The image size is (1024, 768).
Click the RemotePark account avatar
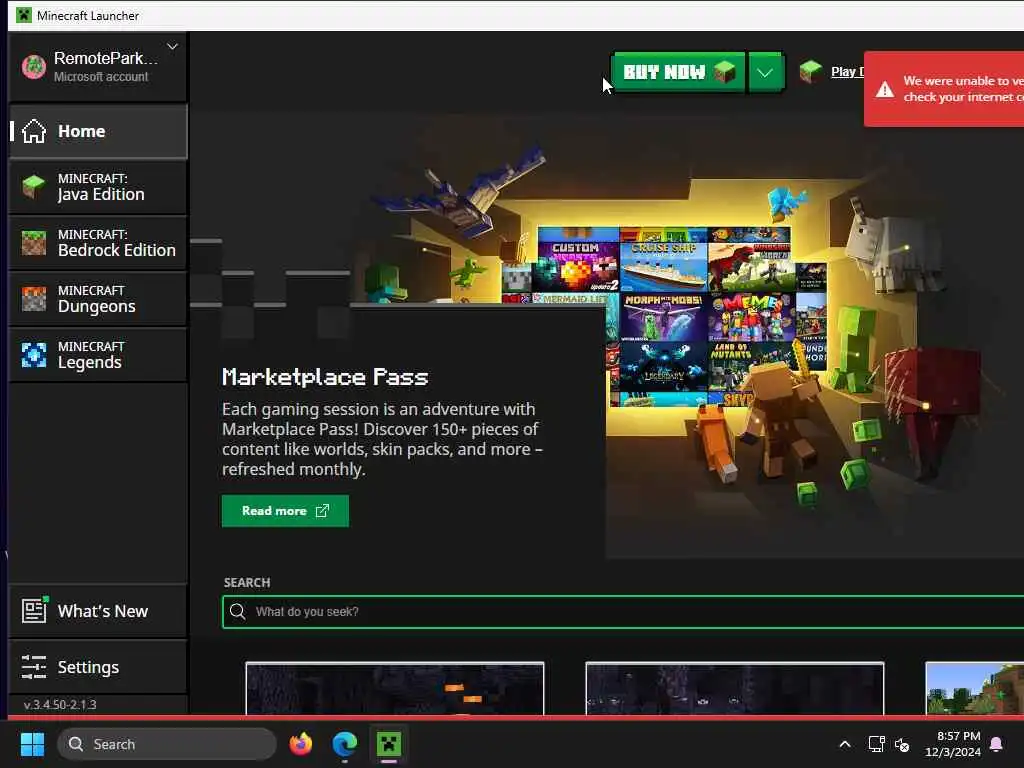click(x=34, y=67)
